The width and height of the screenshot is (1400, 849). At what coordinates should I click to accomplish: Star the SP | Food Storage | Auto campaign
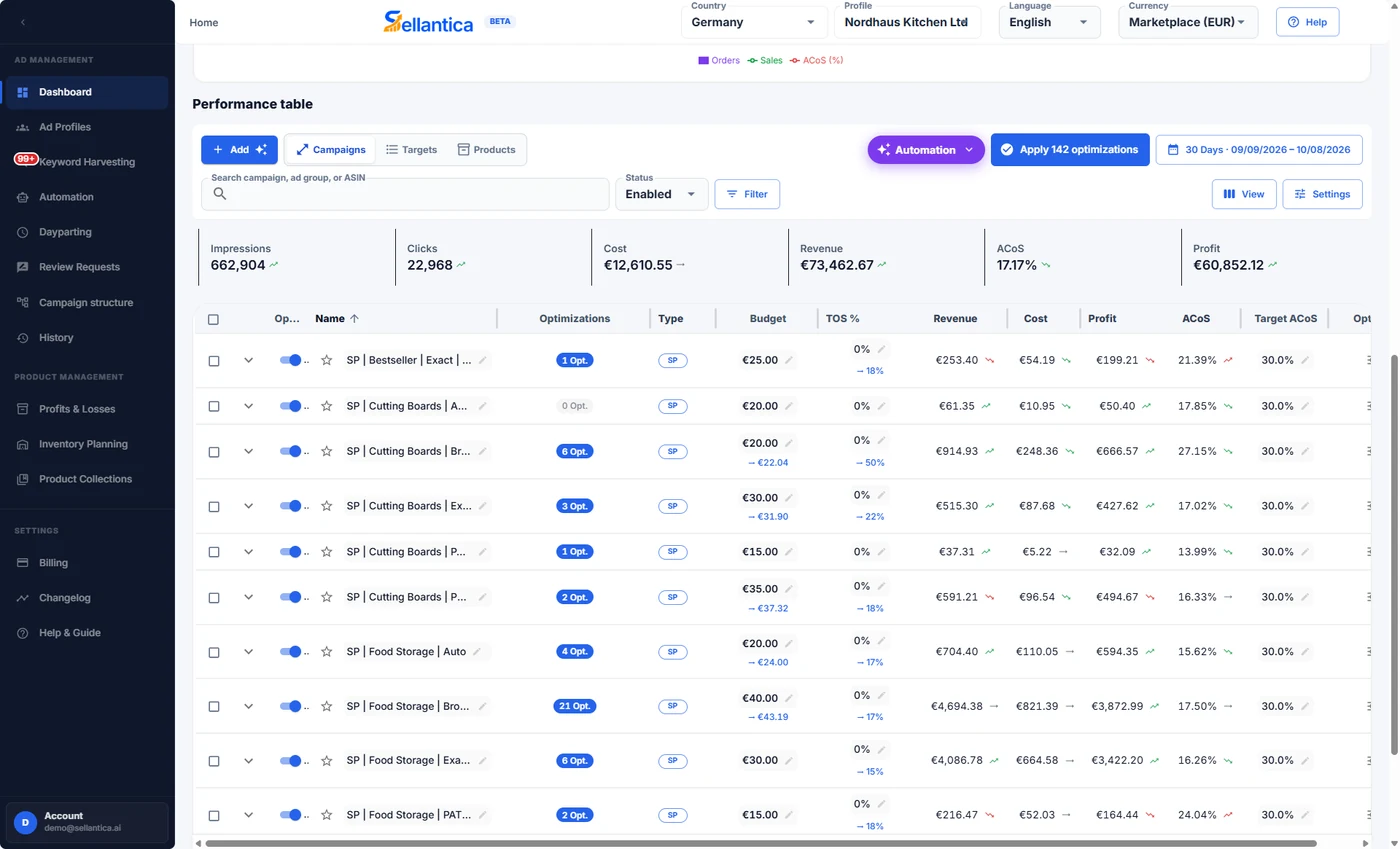tap(326, 652)
